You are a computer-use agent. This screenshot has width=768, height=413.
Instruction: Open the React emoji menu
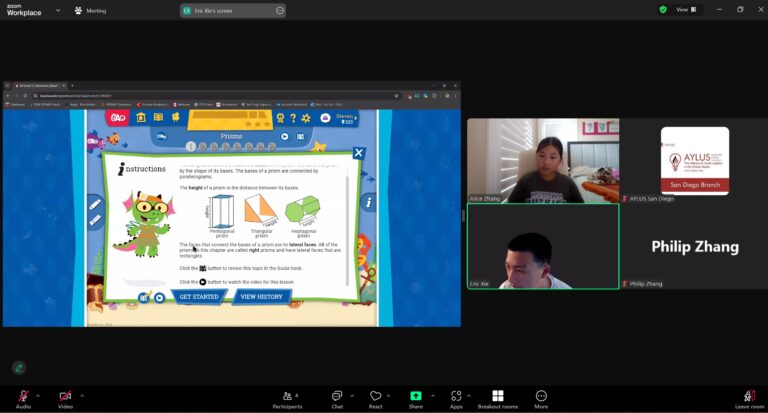[x=375, y=399]
